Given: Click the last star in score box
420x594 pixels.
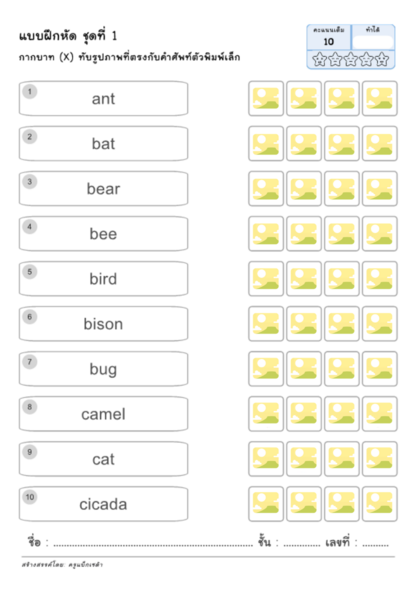Looking at the screenshot, I should click(382, 59).
